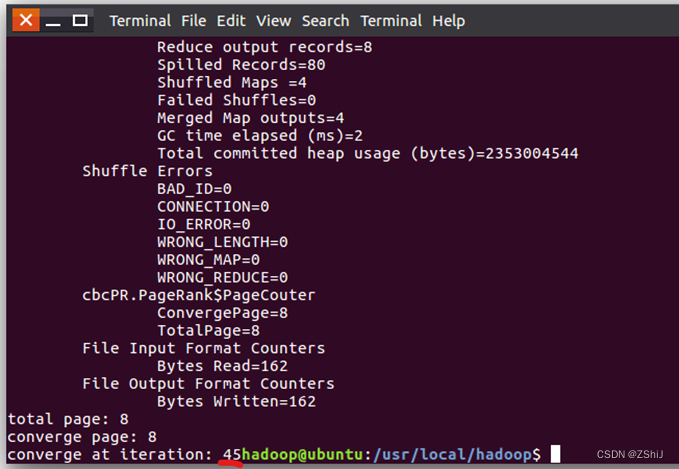Viewport: 679px width, 469px height.
Task: Click the underlined iteration number 45
Action: (x=232, y=454)
